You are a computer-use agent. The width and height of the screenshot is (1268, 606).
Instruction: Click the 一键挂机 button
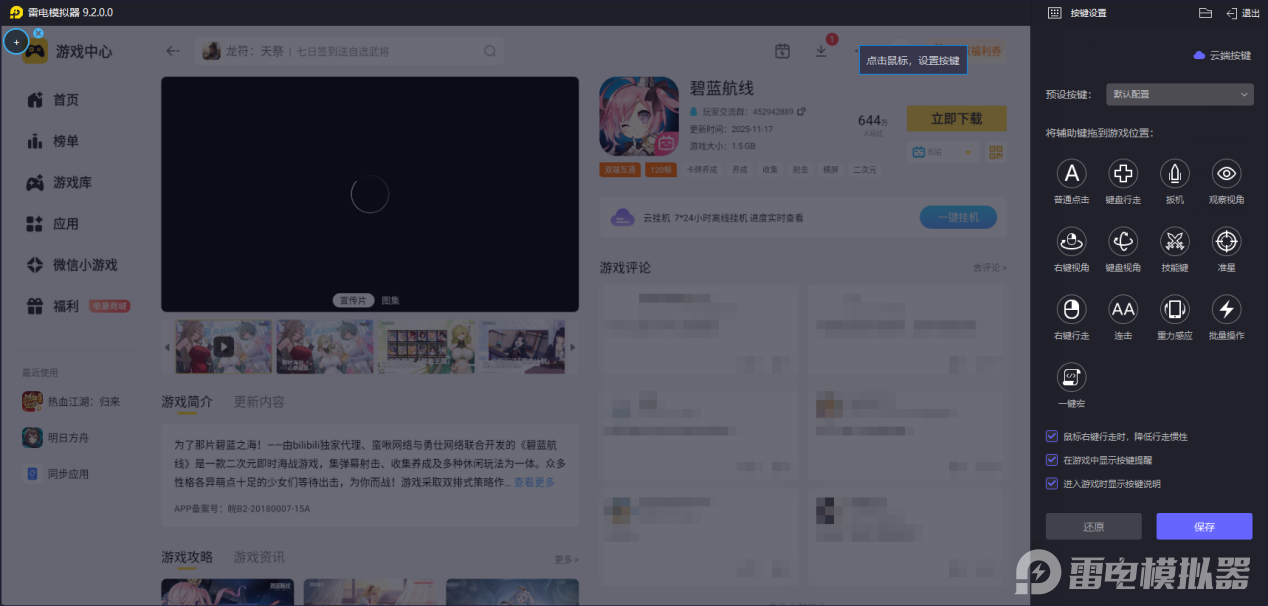click(x=957, y=217)
